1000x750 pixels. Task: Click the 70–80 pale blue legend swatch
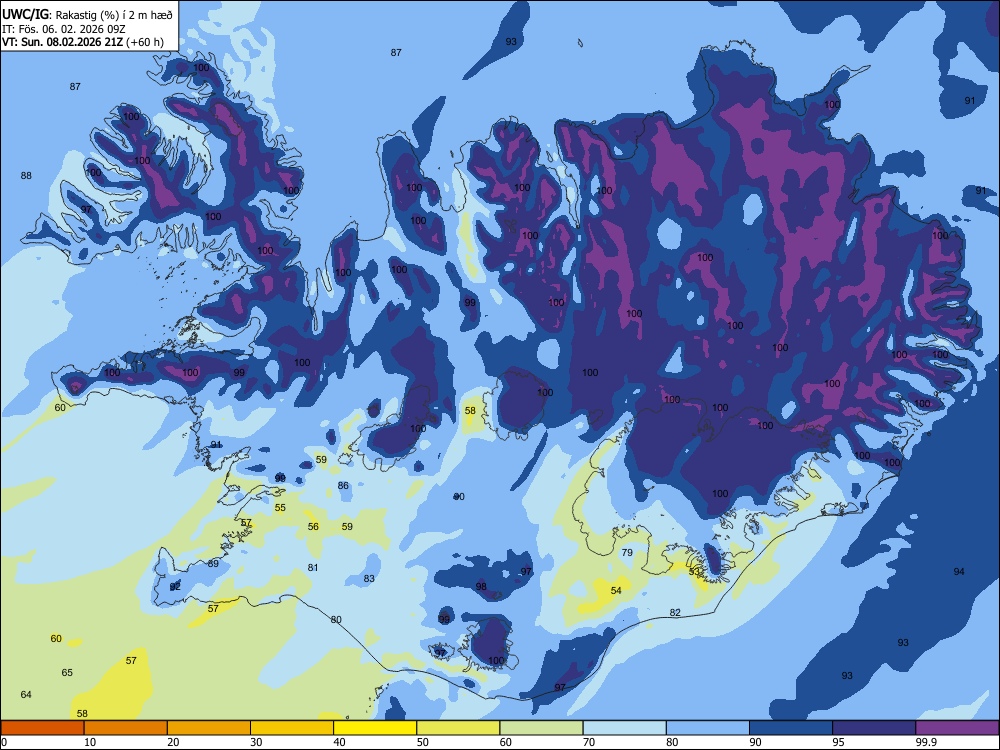pyautogui.click(x=624, y=728)
